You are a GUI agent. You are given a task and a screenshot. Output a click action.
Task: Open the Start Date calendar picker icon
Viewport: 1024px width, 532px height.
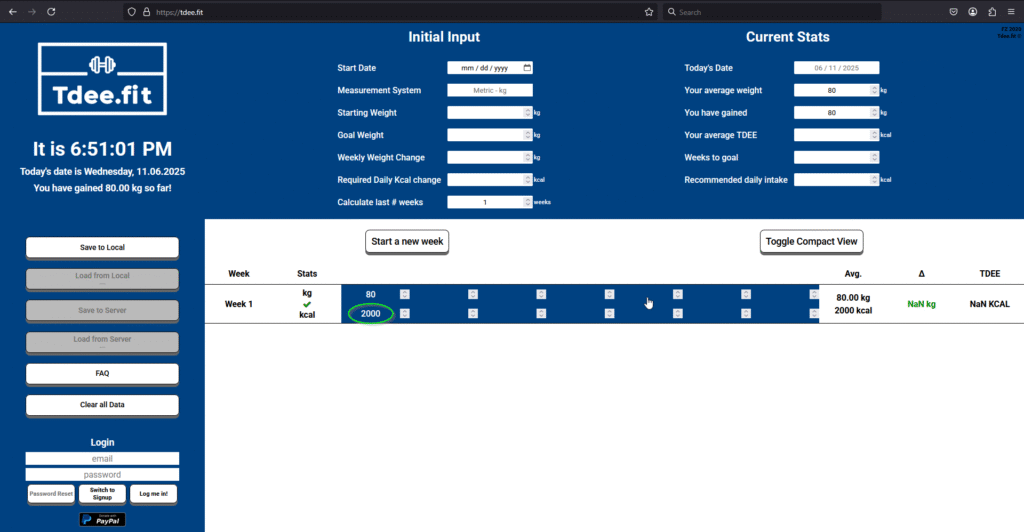point(527,68)
